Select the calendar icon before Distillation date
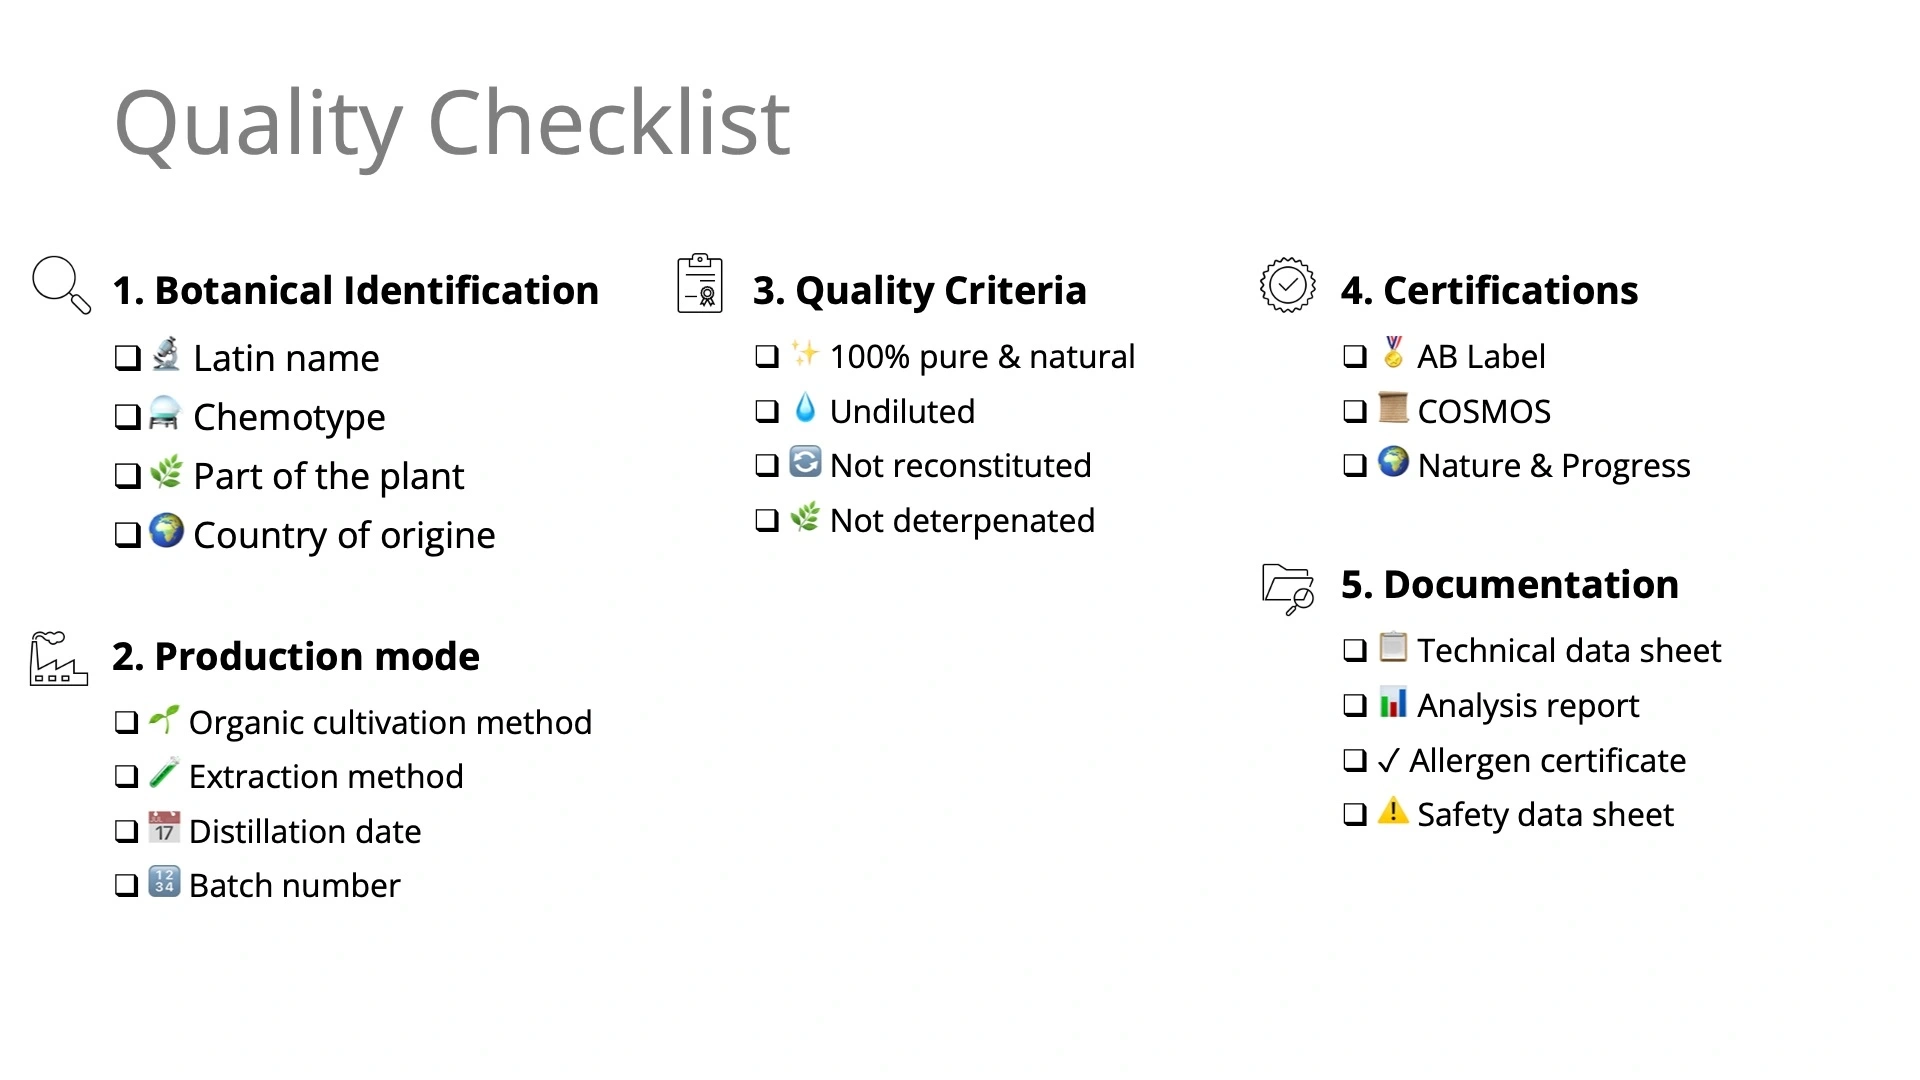 (164, 827)
